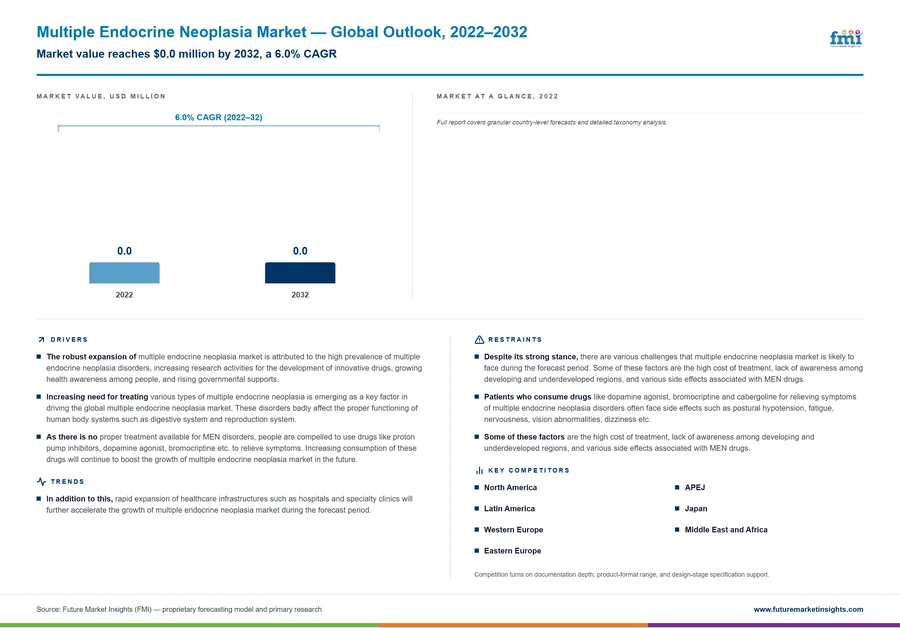Click the 'Full report covers granular country-level forecasts' note
900x628 pixels.
click(552, 122)
